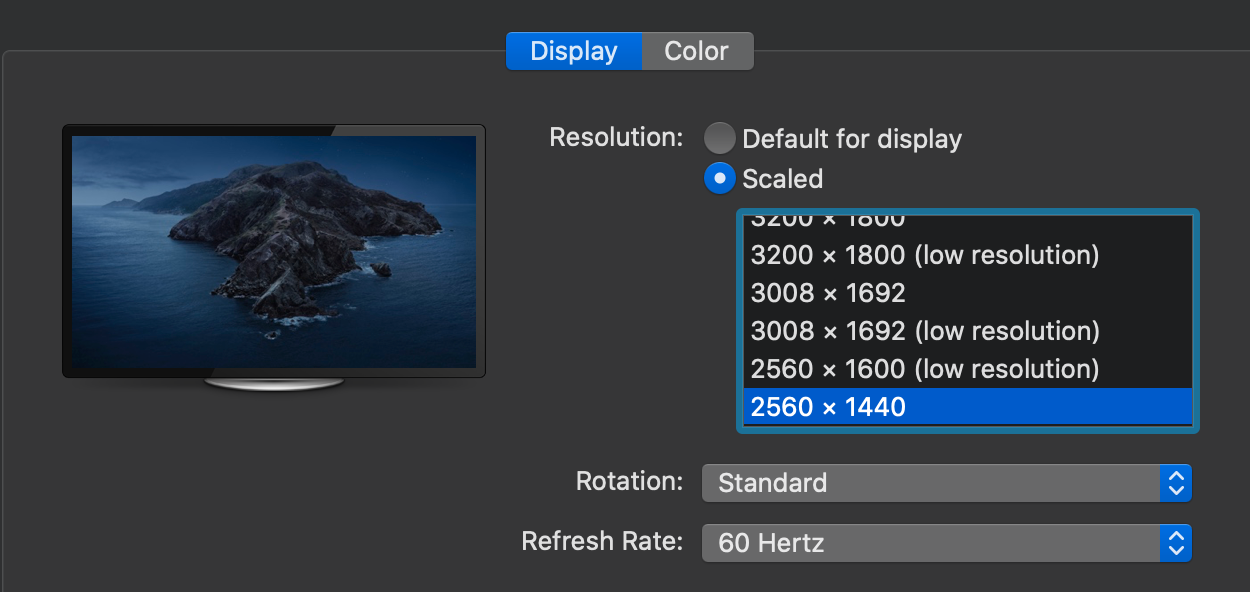
Task: Enable the Scaled radio button
Action: [720, 178]
